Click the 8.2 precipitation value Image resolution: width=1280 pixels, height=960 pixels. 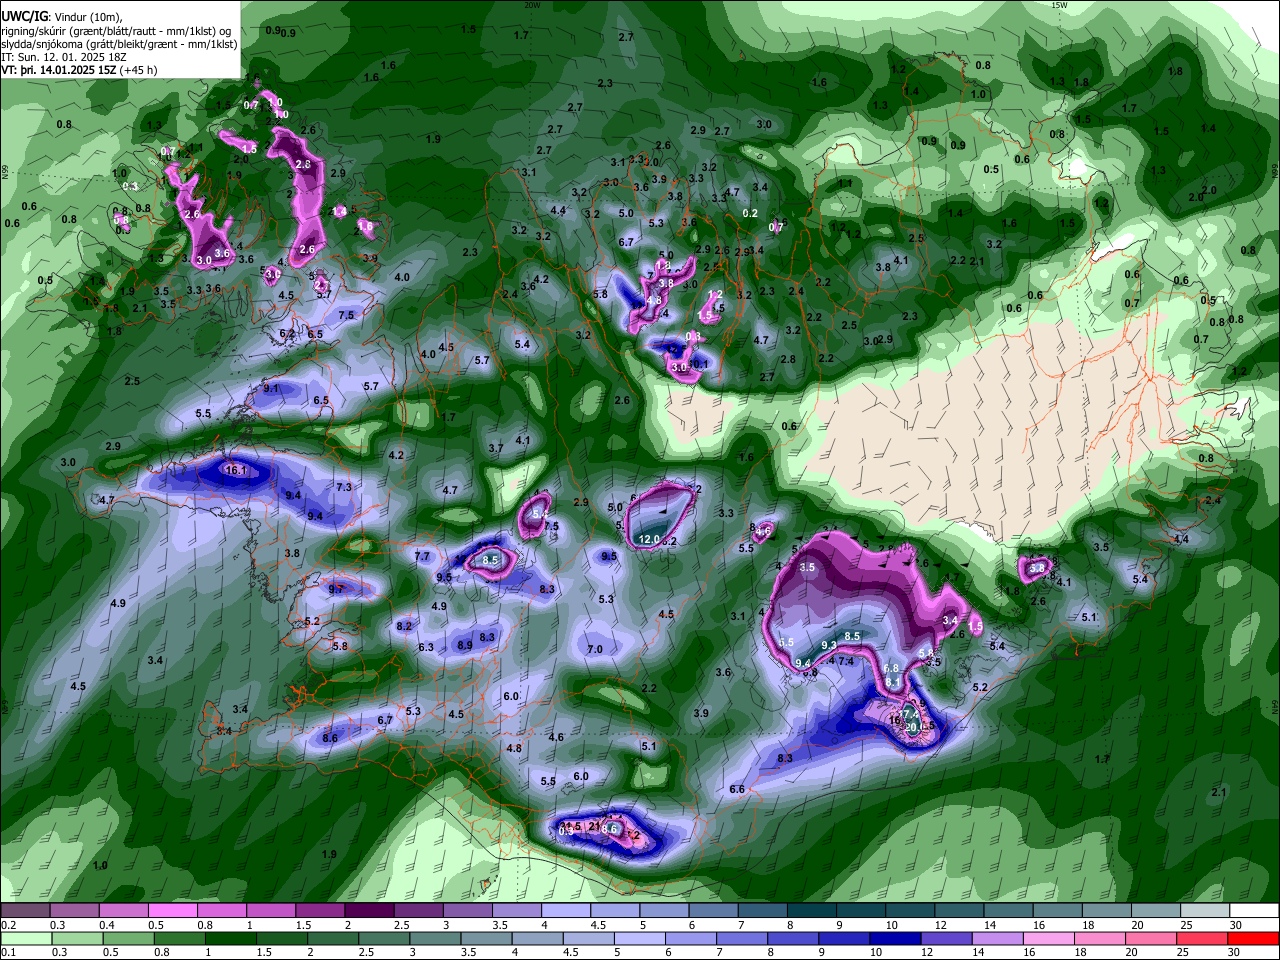tap(404, 626)
